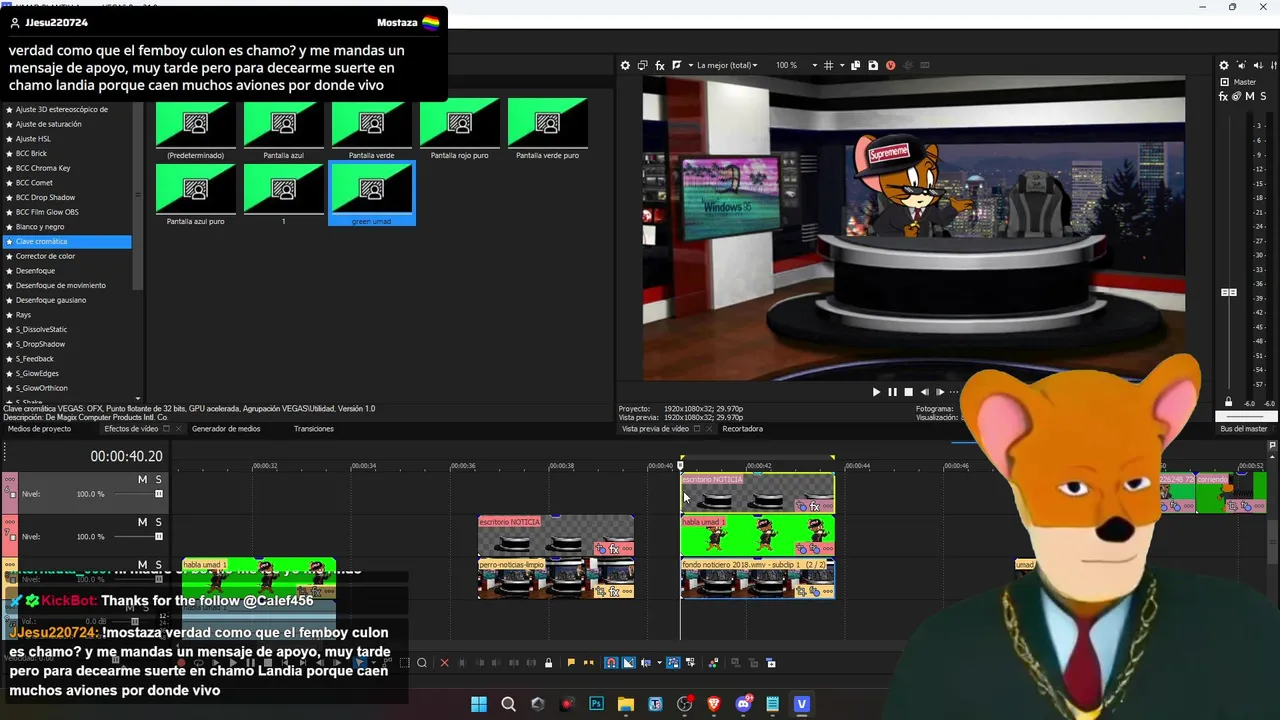
Task: Open preview quality dropdown 'La mejor (total)'
Action: pyautogui.click(x=727, y=65)
